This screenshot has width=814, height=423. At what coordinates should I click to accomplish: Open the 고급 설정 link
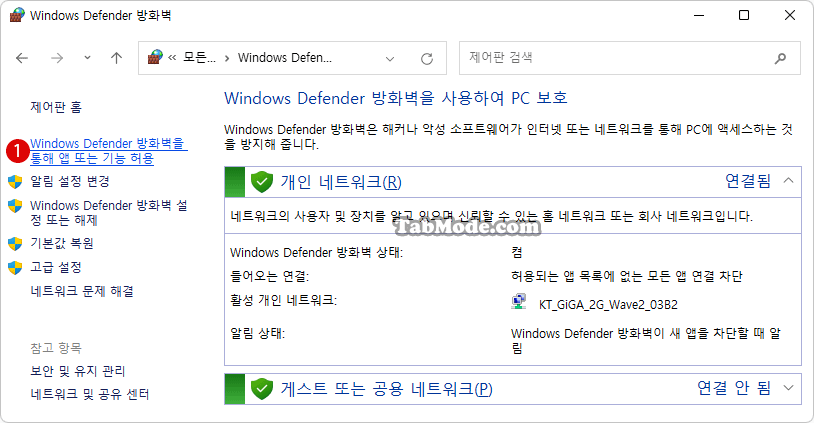(x=56, y=267)
